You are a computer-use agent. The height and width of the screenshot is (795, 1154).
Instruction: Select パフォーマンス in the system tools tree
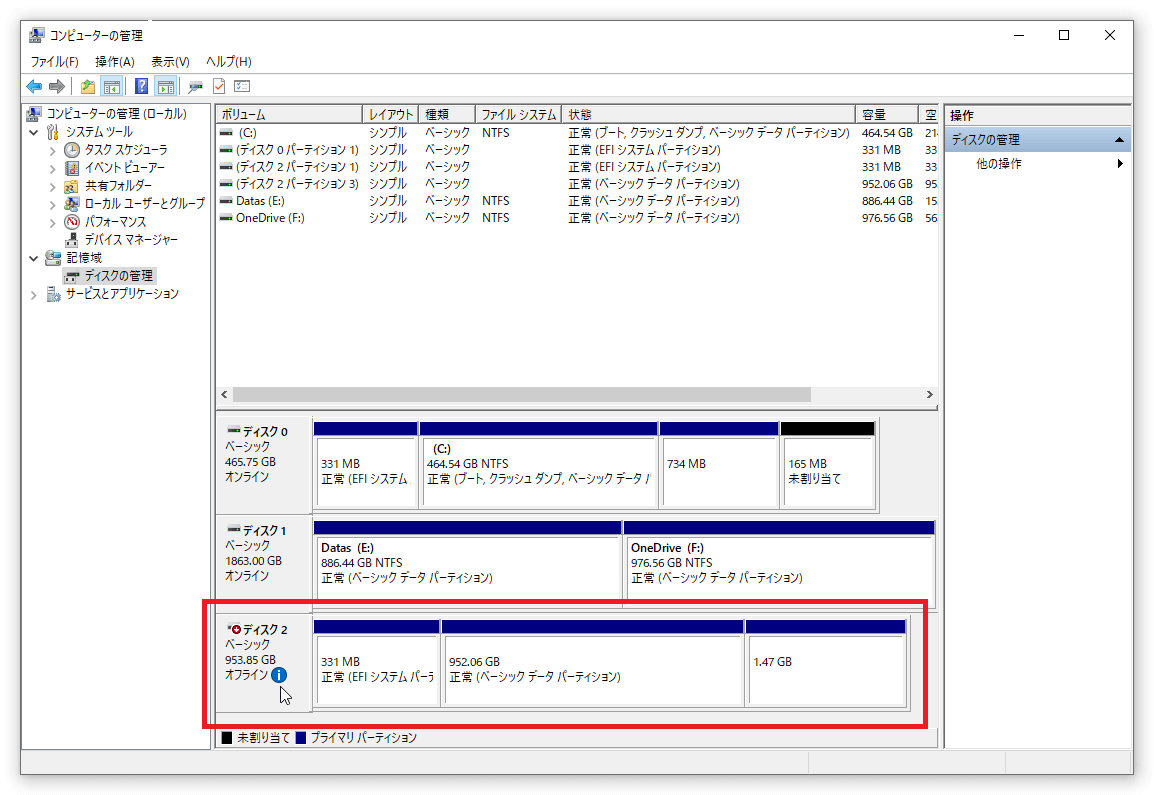tap(114, 222)
